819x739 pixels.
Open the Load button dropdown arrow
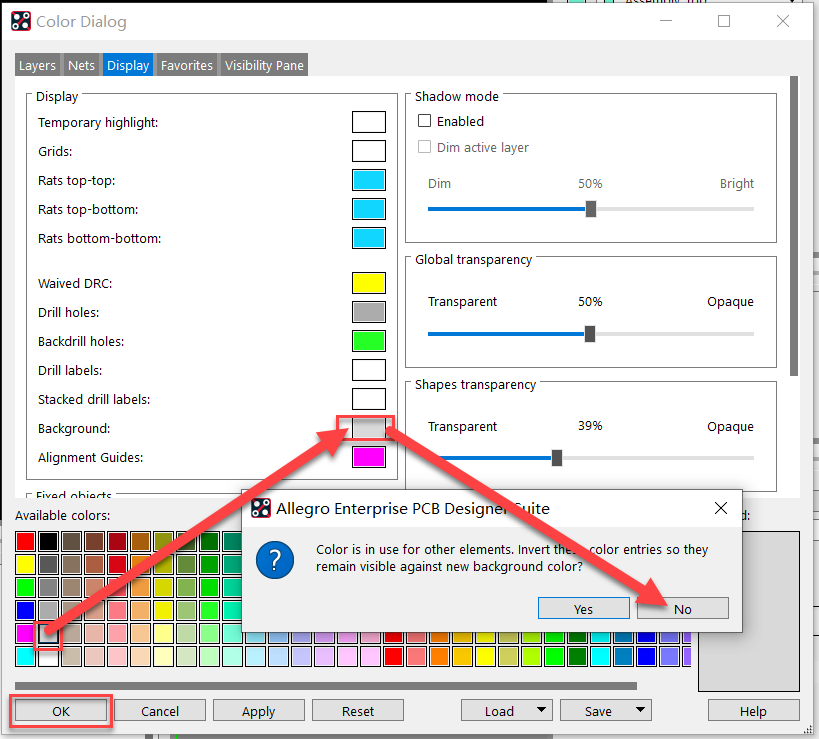(541, 710)
